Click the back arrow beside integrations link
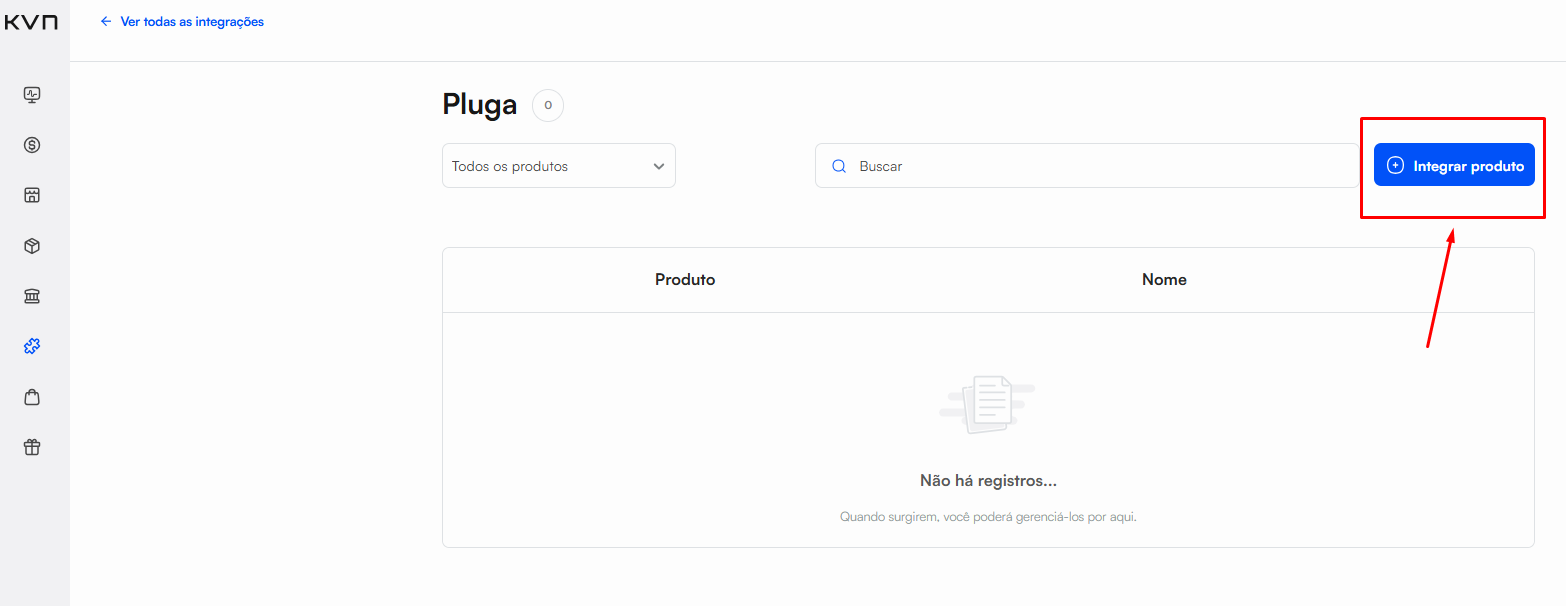This screenshot has width=1566, height=606. pyautogui.click(x=106, y=21)
